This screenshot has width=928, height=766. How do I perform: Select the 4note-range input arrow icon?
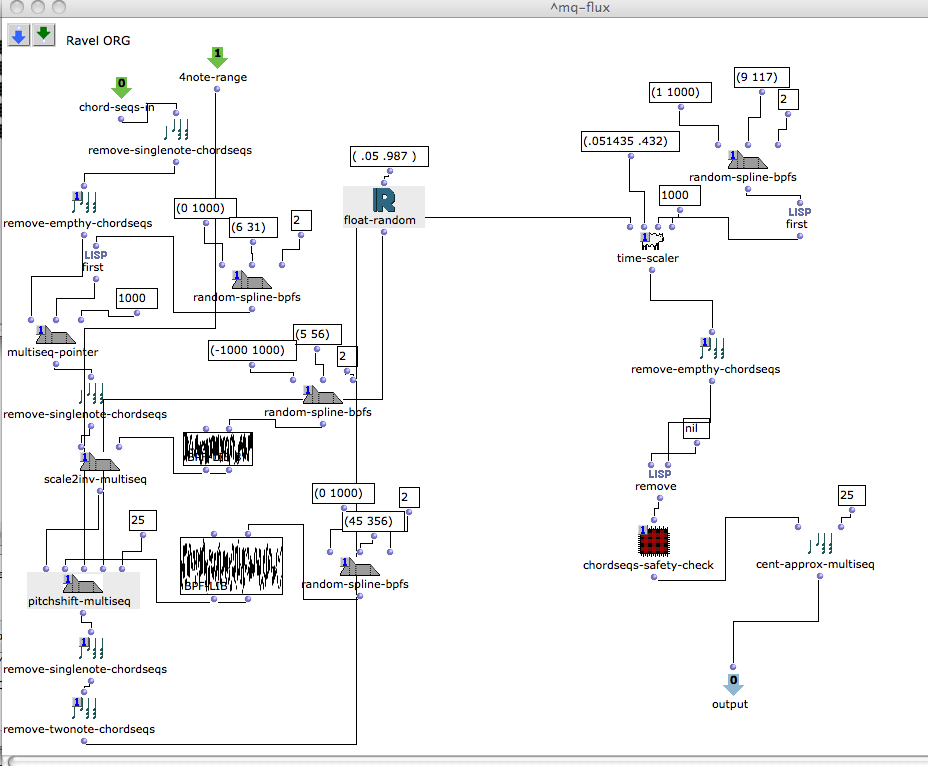[218, 56]
